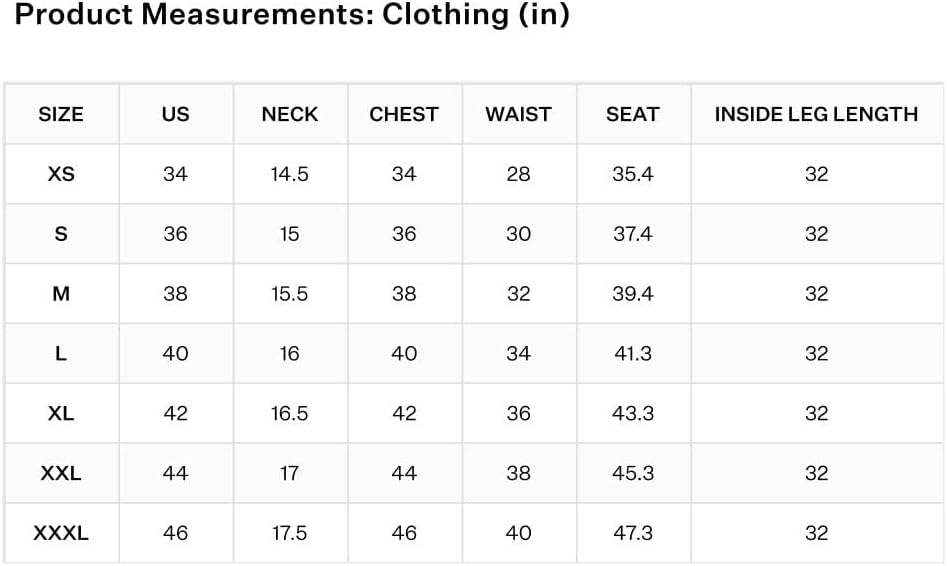Screen dimensions: 947x566
Task: Click the US column header
Action: [176, 114]
